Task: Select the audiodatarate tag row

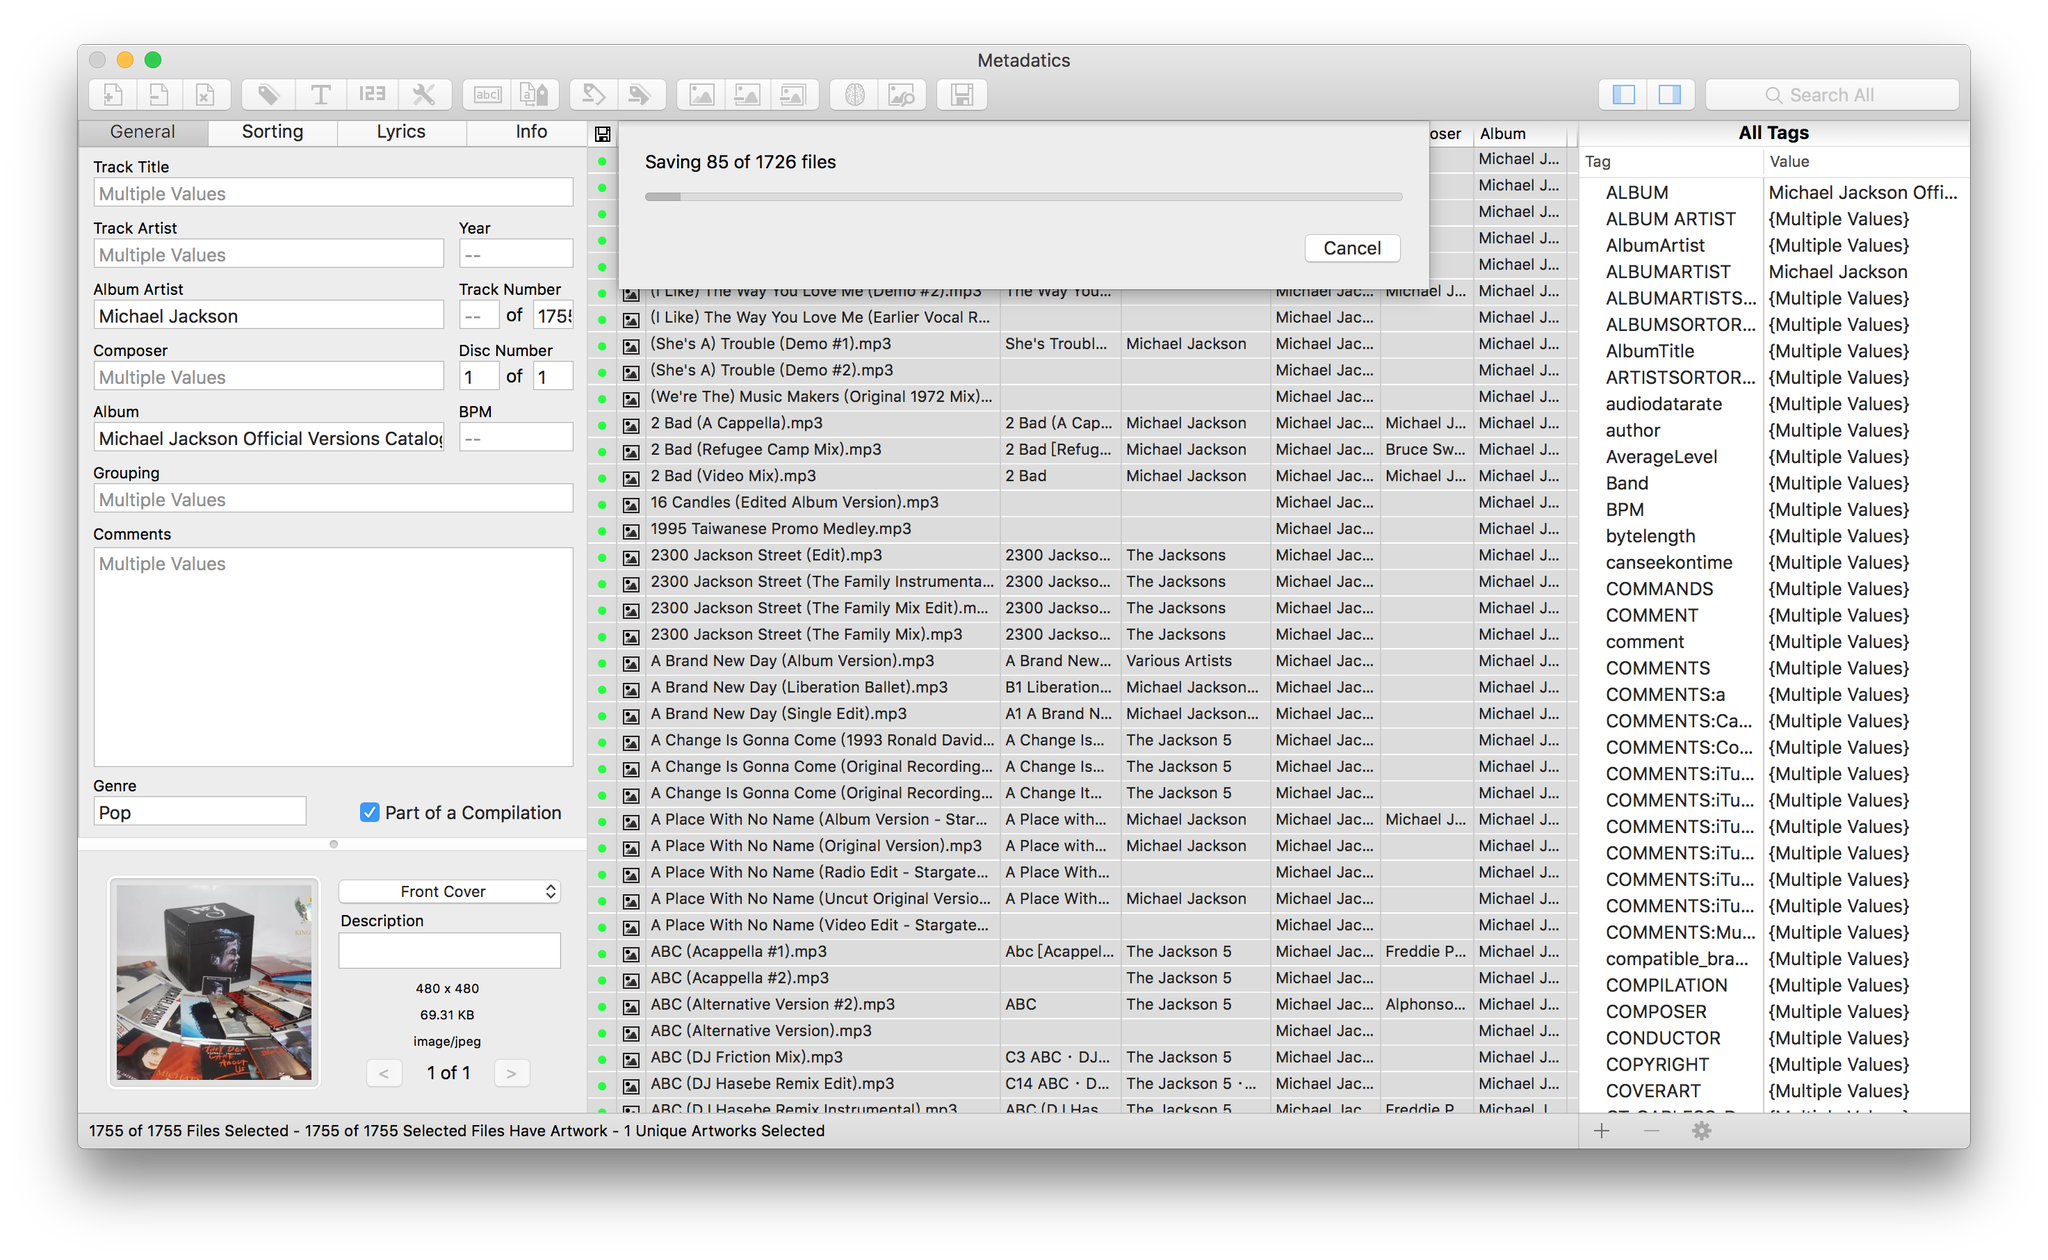Action: (x=1775, y=404)
